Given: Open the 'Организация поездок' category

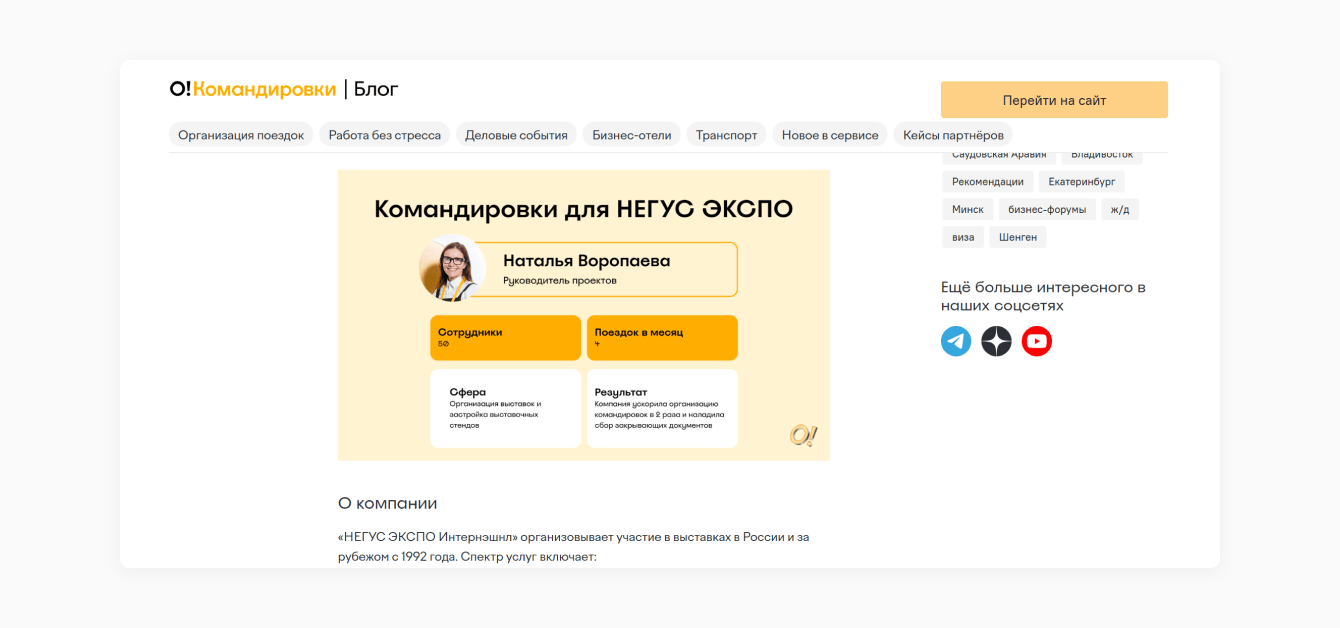Looking at the screenshot, I should 241,134.
